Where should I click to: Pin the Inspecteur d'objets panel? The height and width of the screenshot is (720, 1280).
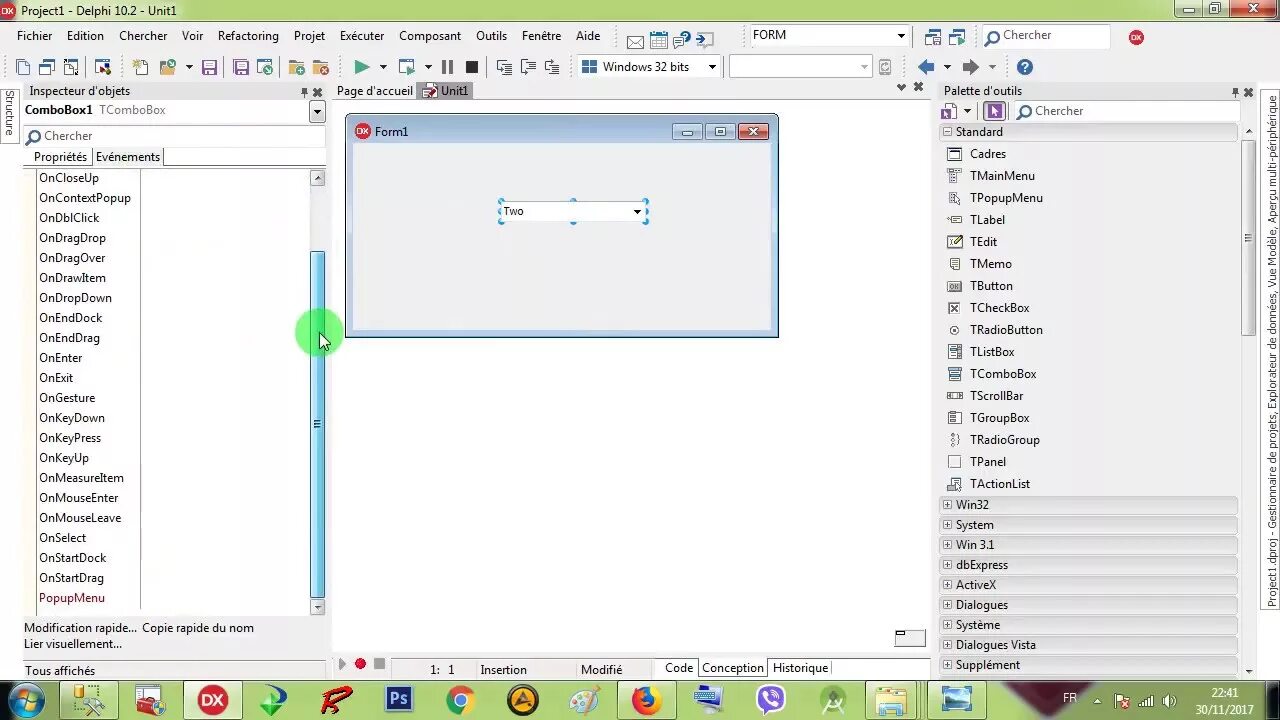[304, 92]
